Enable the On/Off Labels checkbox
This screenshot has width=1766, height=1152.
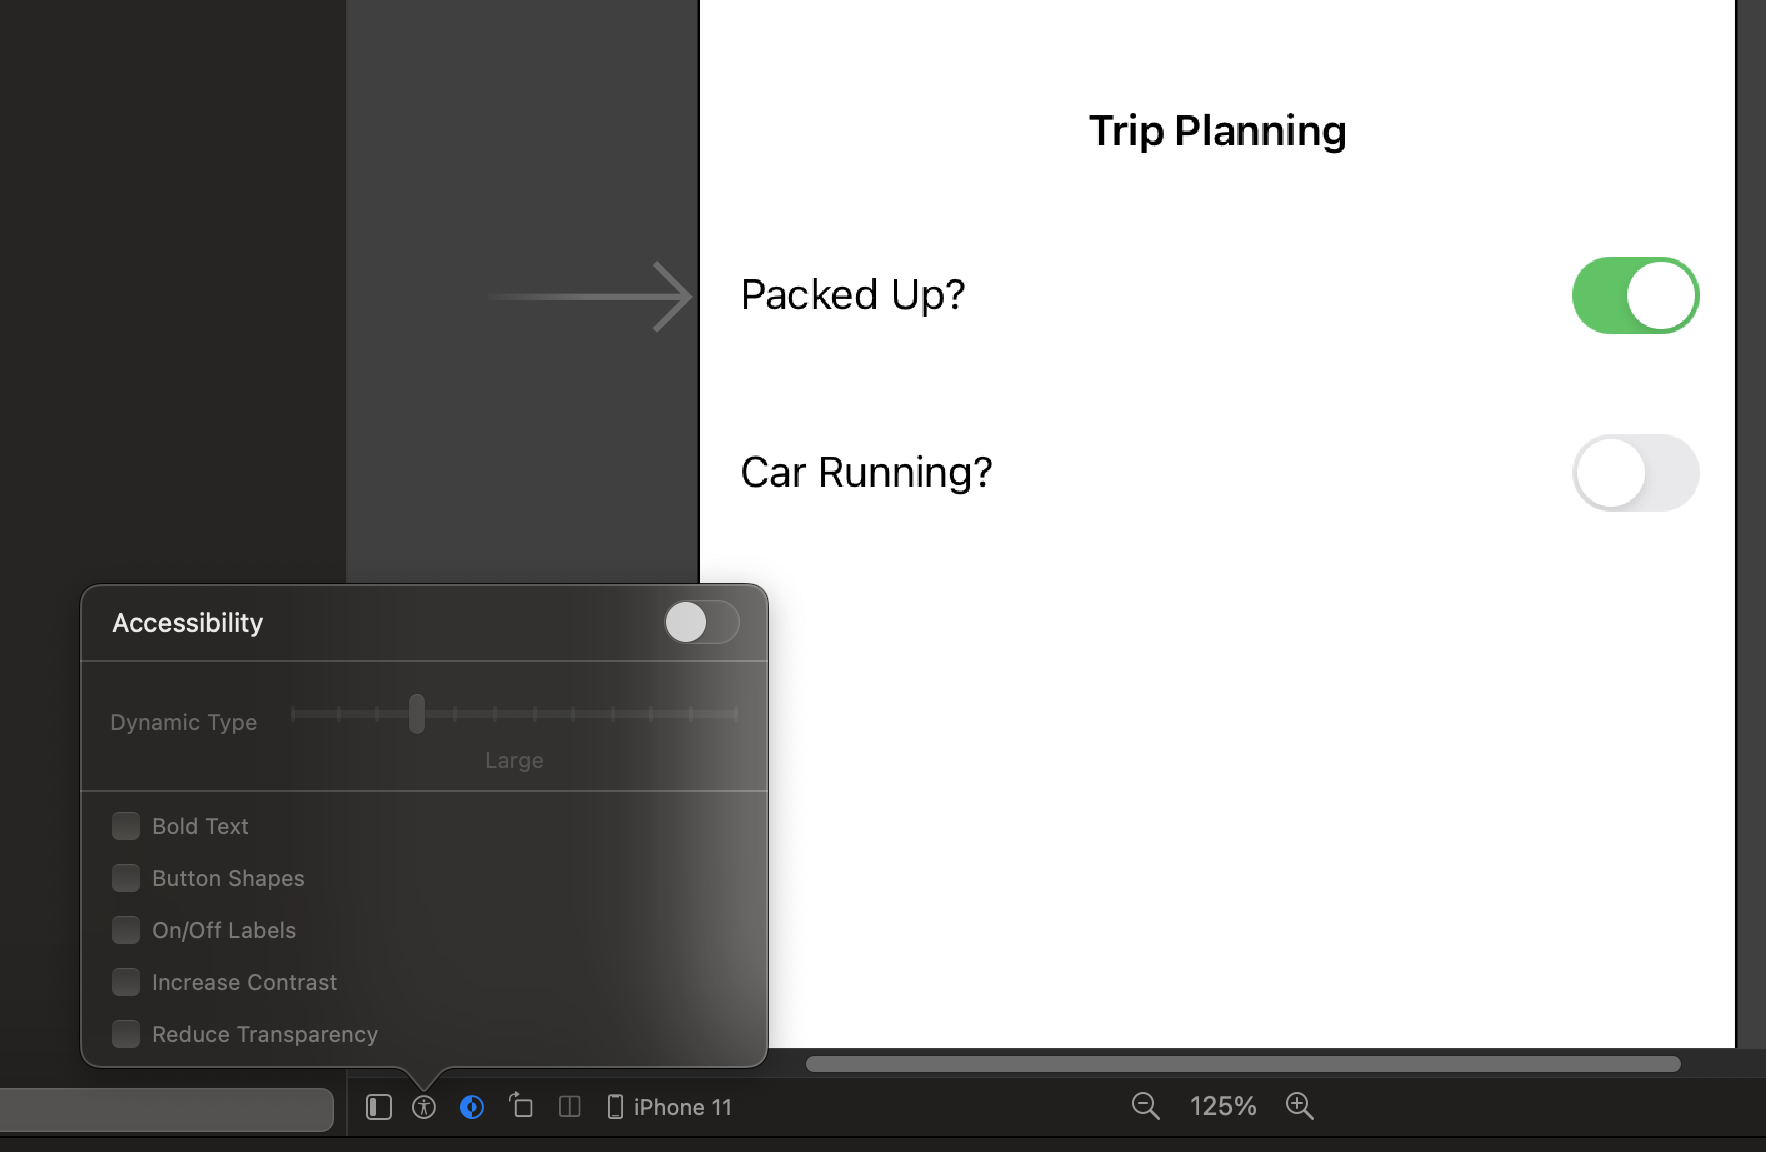point(126,930)
